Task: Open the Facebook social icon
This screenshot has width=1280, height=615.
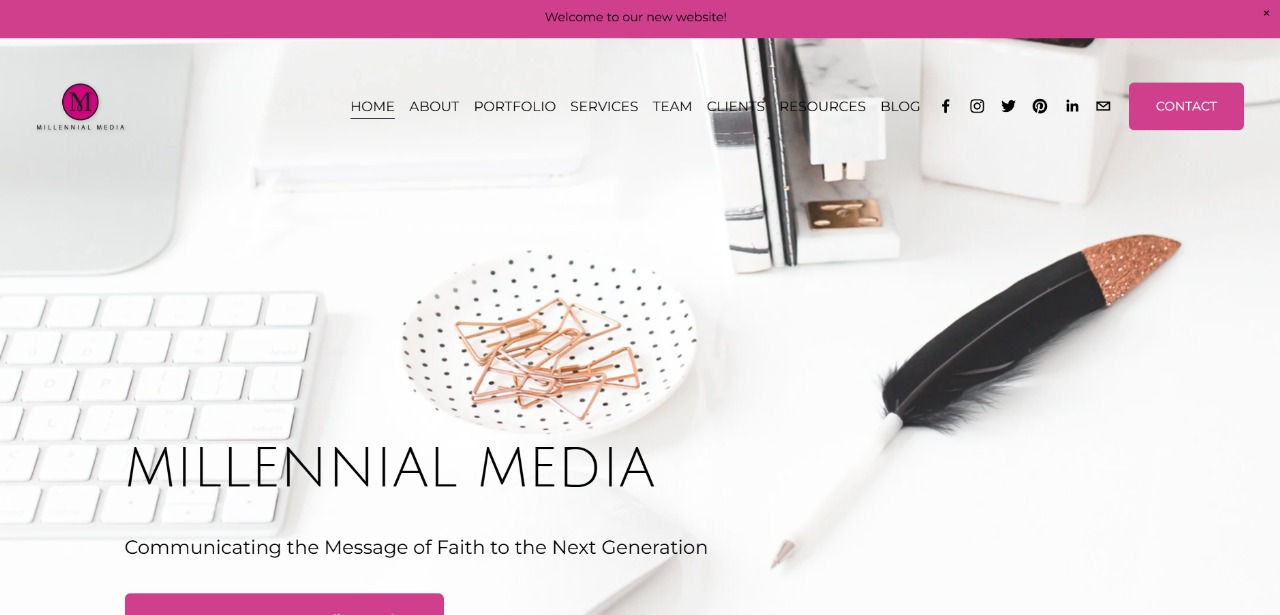Action: click(945, 106)
